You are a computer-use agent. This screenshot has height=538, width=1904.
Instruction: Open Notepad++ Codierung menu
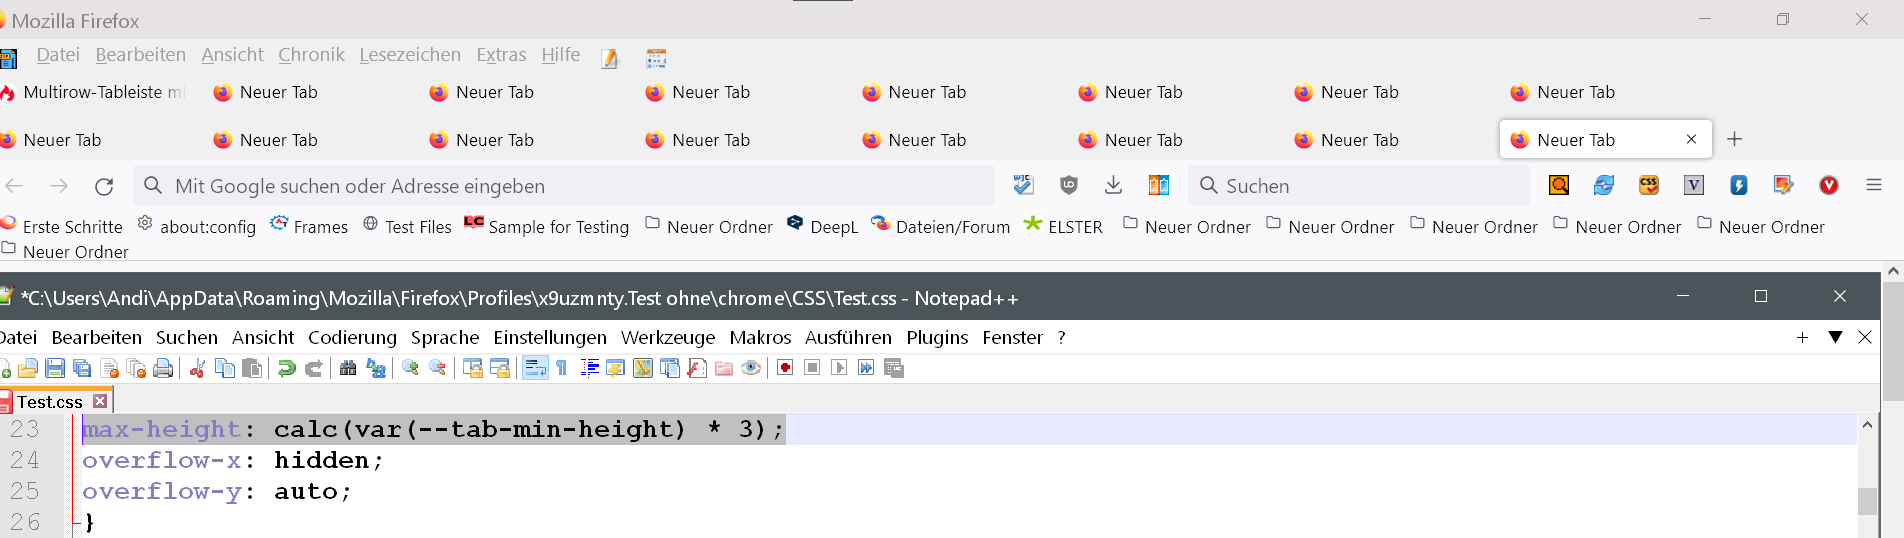click(352, 337)
